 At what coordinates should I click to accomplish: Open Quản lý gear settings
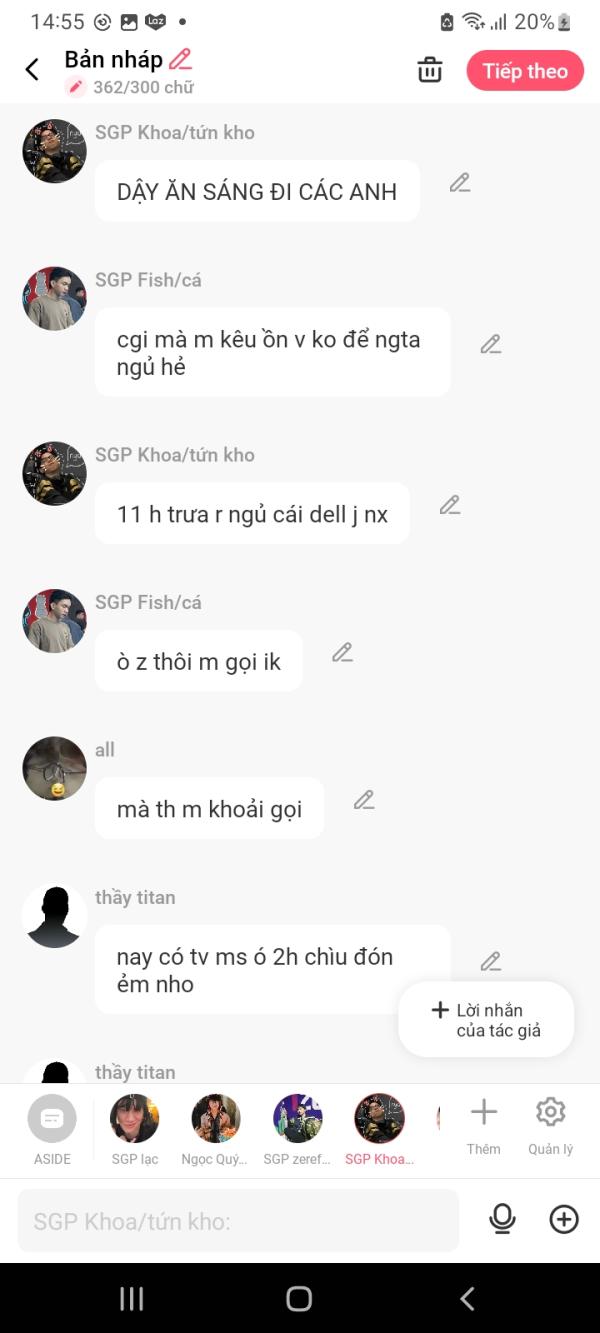pyautogui.click(x=551, y=1127)
